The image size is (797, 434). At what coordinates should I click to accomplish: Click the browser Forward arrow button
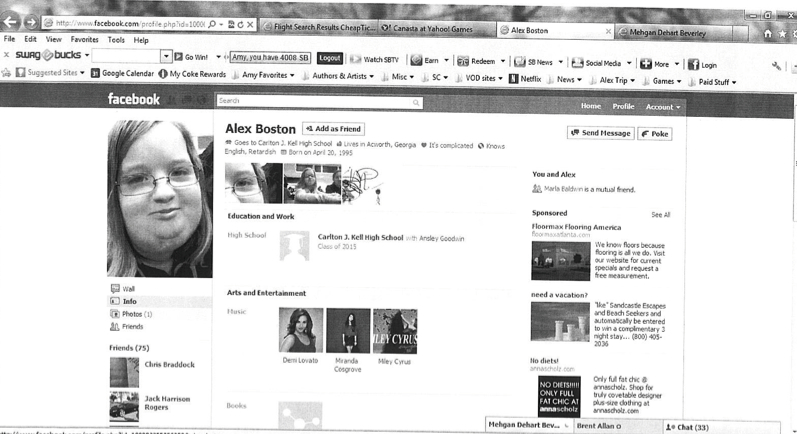(32, 22)
